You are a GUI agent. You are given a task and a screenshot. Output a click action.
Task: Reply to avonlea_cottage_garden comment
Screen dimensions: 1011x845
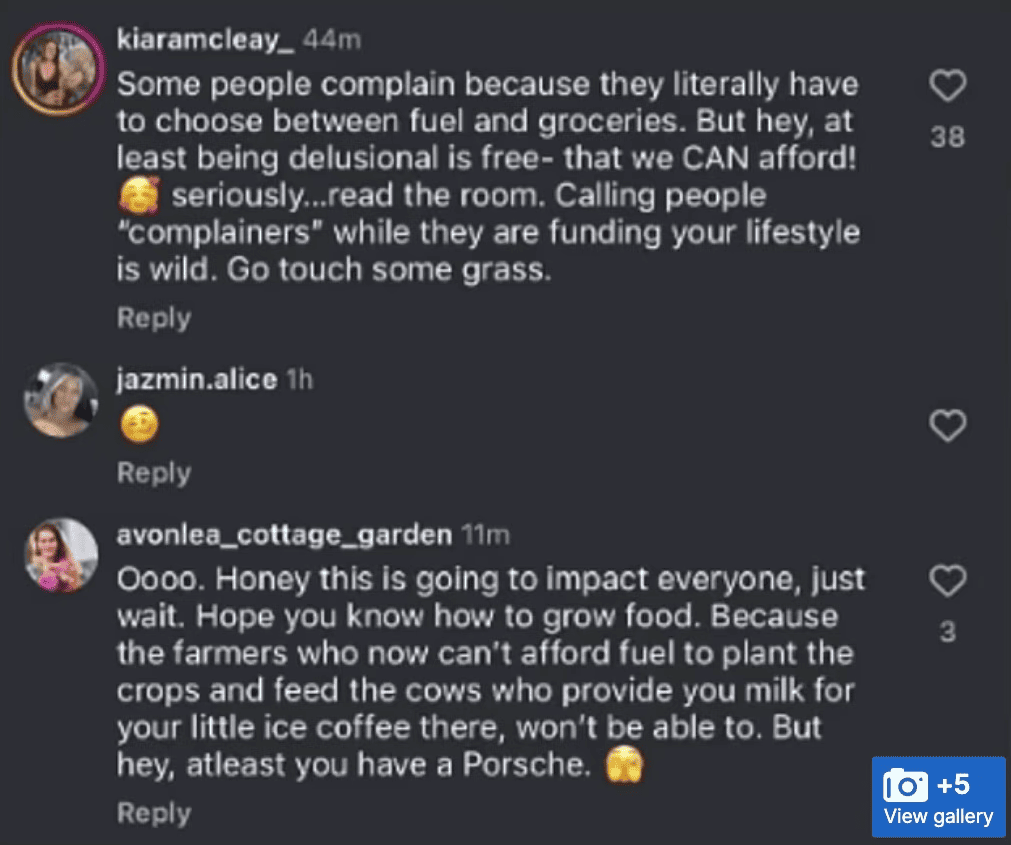tap(153, 812)
